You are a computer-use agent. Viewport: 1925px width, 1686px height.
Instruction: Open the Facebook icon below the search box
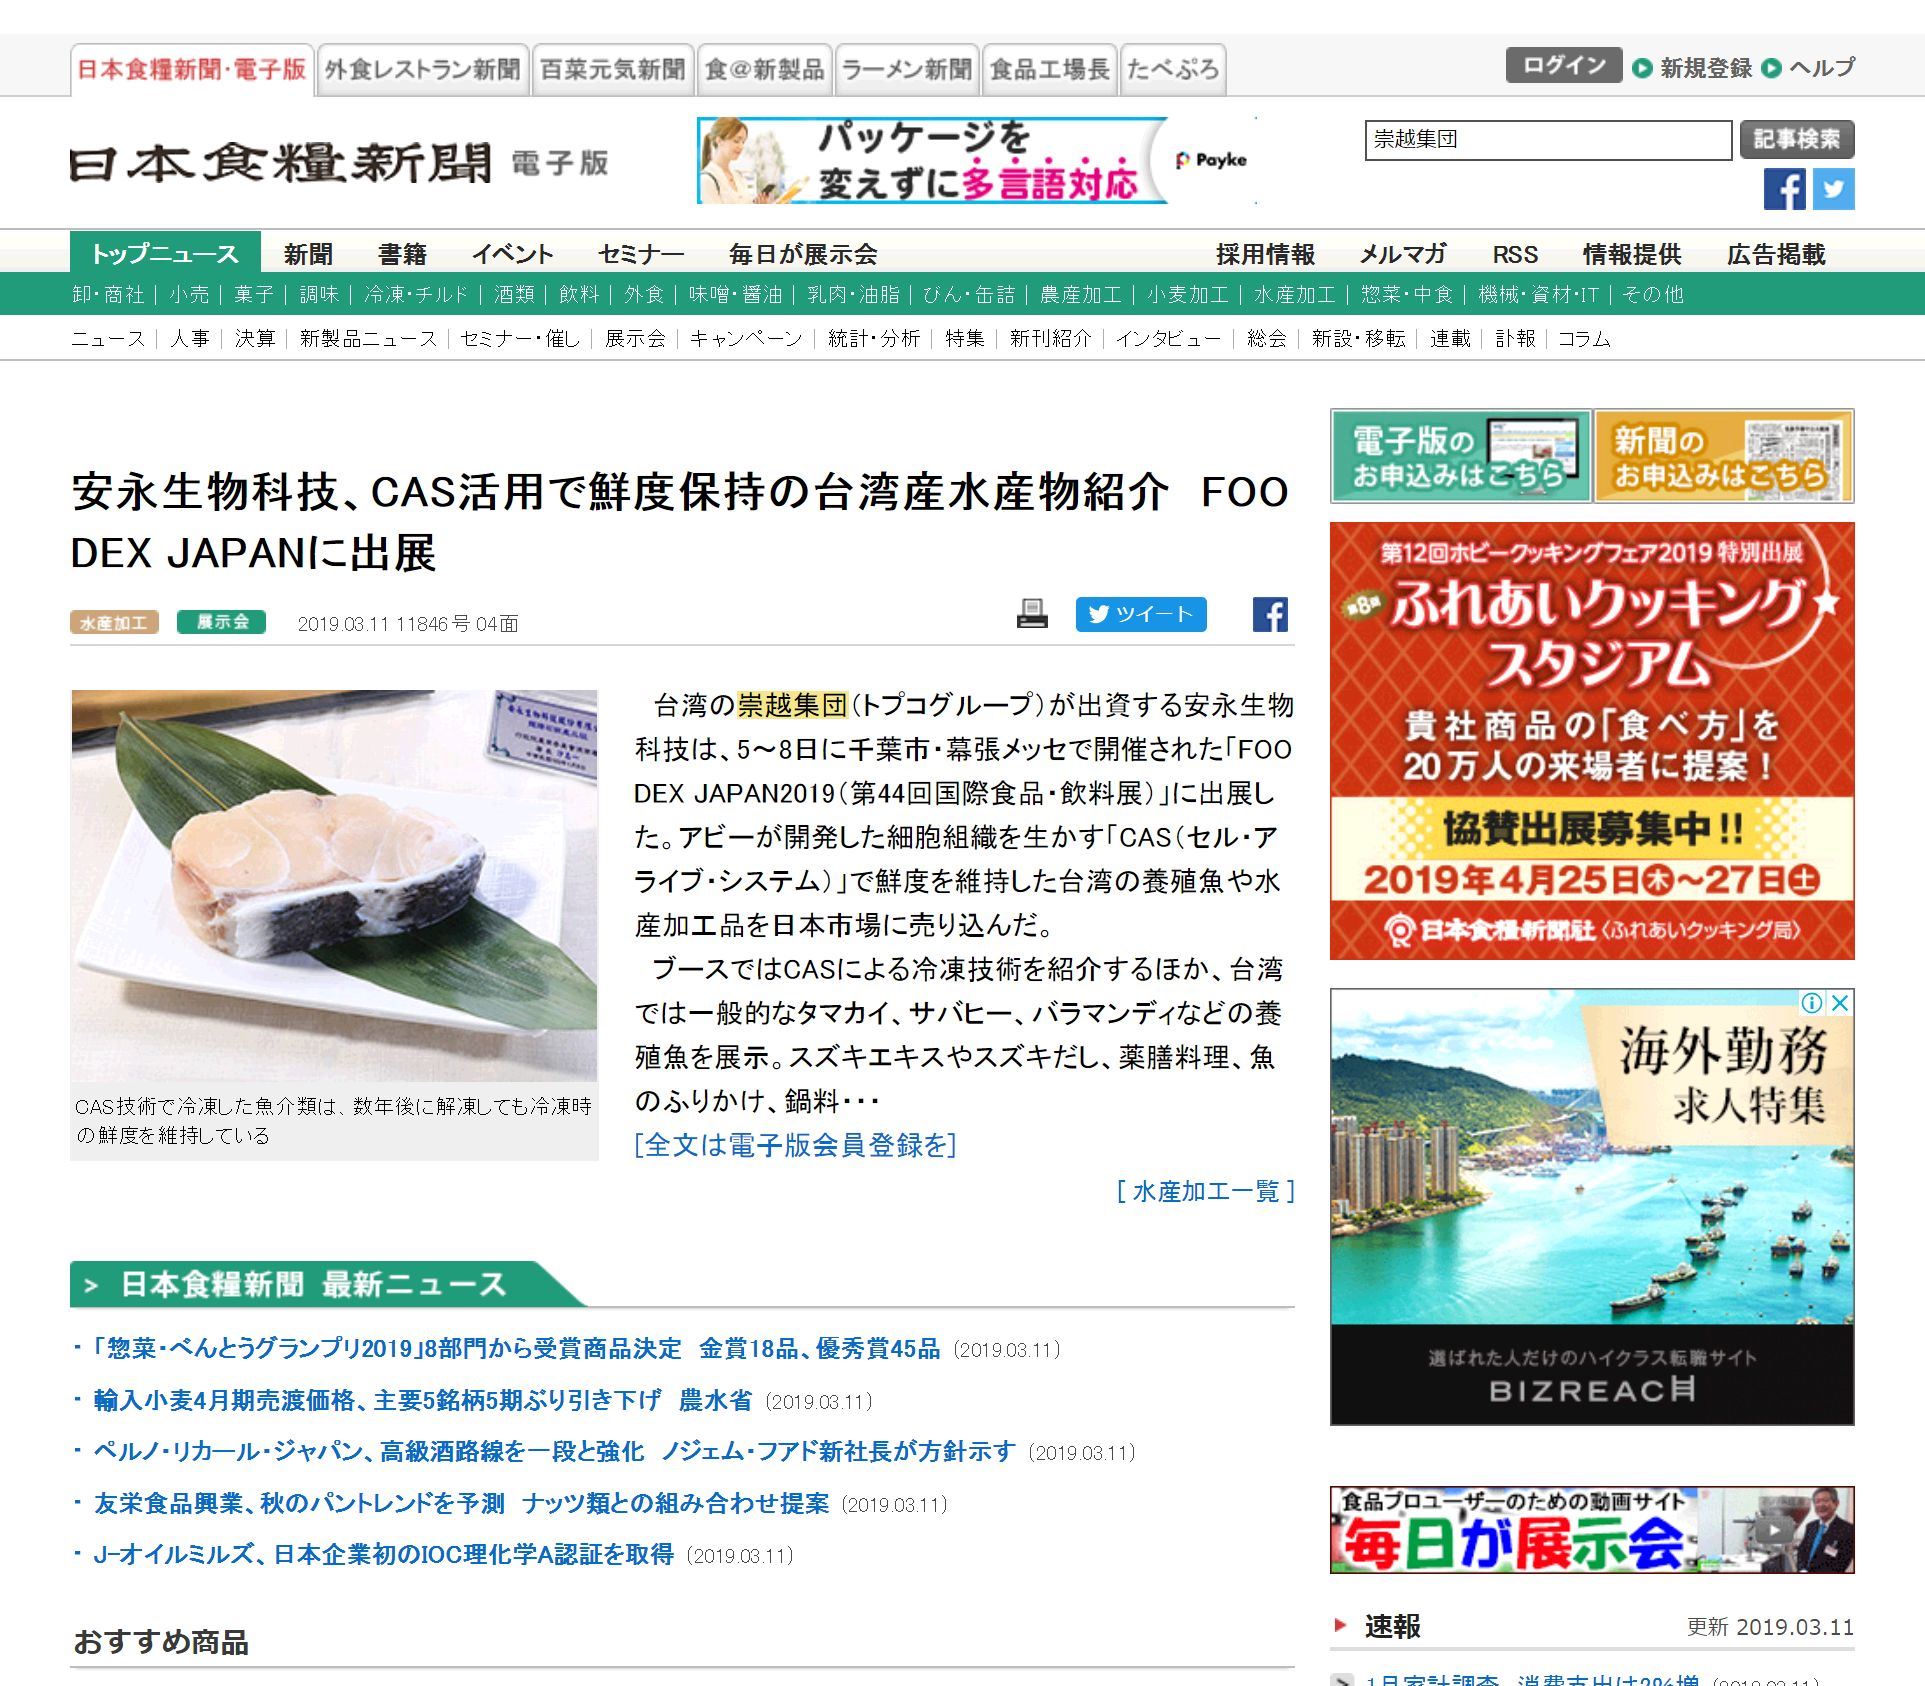(1783, 189)
